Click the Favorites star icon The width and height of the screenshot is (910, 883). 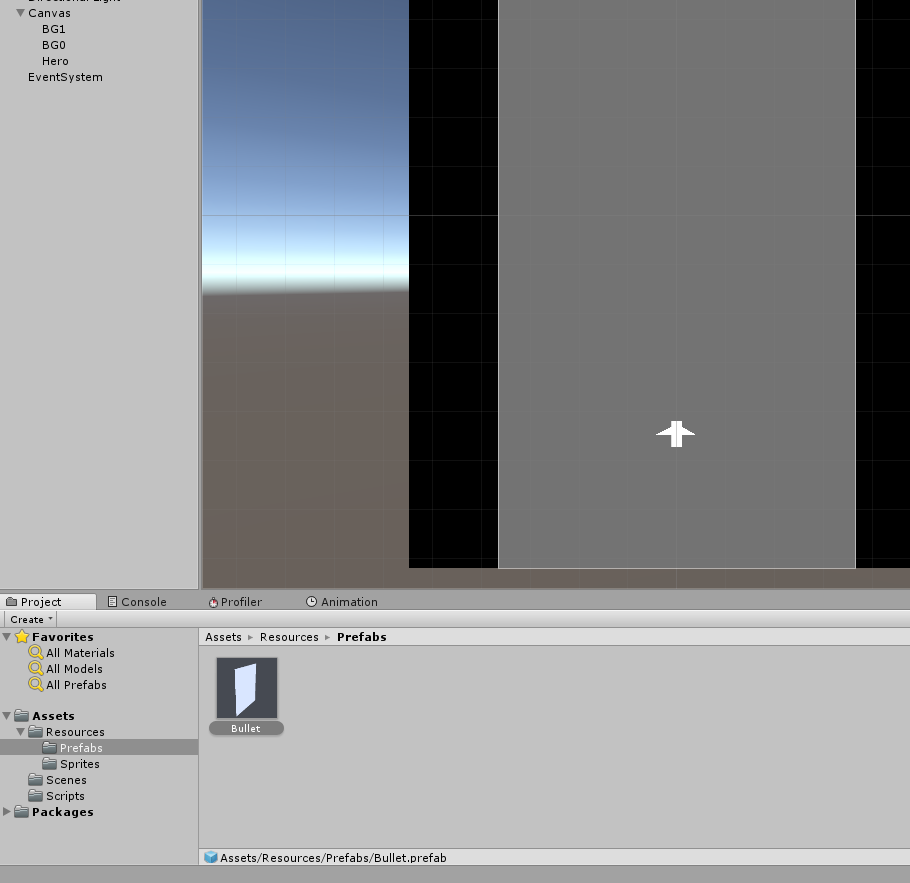click(22, 637)
